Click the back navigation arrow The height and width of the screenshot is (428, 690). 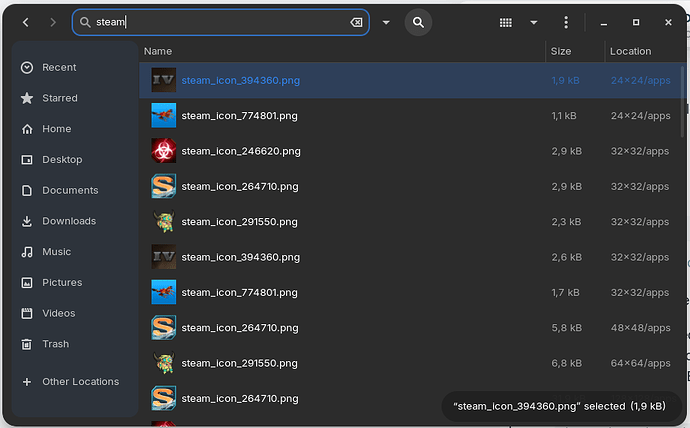click(x=25, y=22)
